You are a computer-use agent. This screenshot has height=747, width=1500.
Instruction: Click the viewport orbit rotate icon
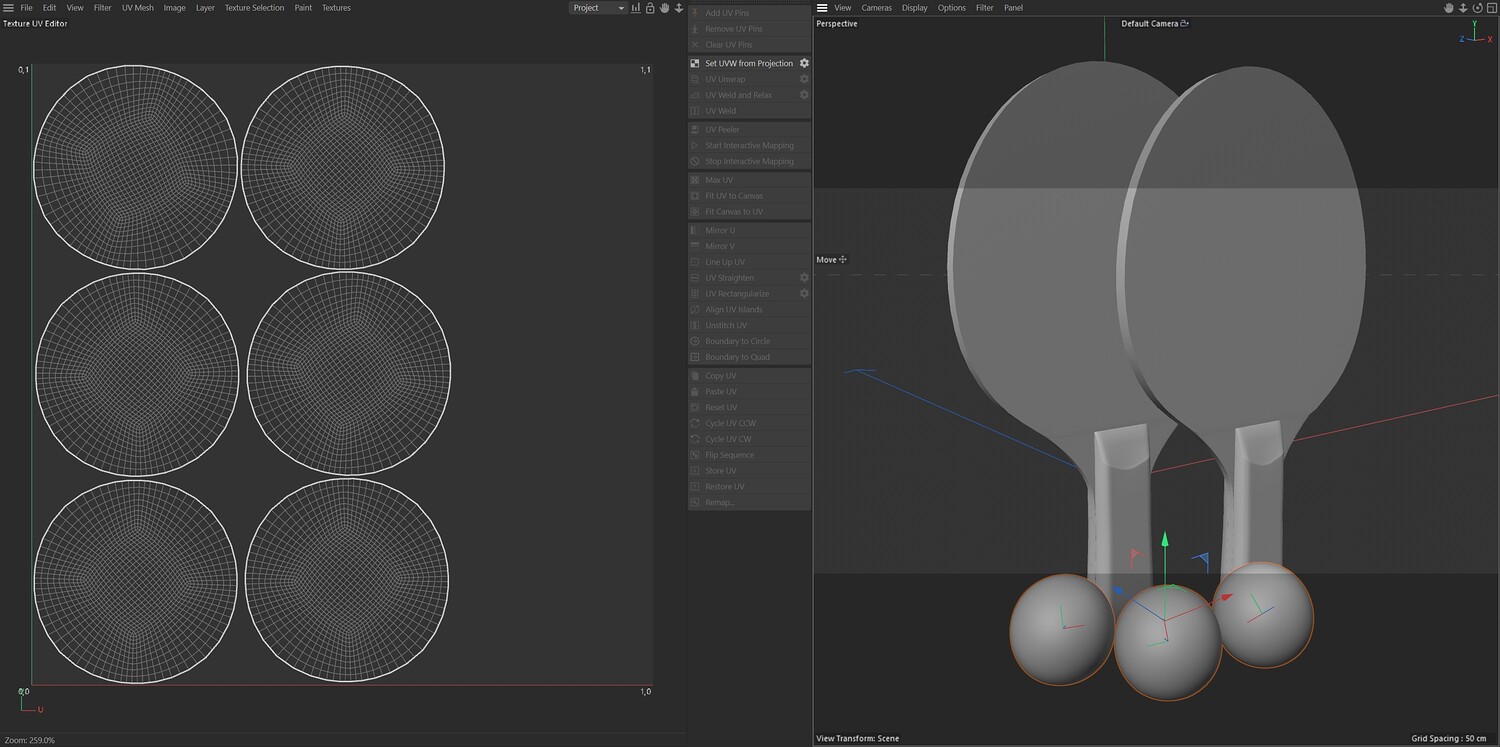click(x=1477, y=8)
